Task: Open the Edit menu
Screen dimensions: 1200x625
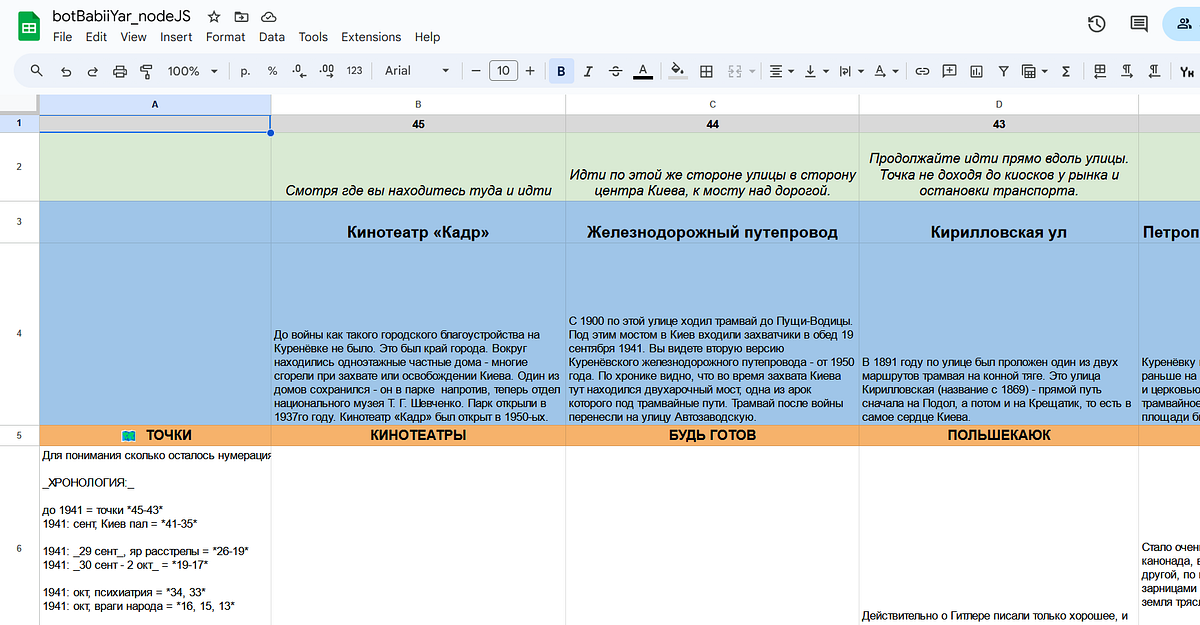Action: click(96, 37)
